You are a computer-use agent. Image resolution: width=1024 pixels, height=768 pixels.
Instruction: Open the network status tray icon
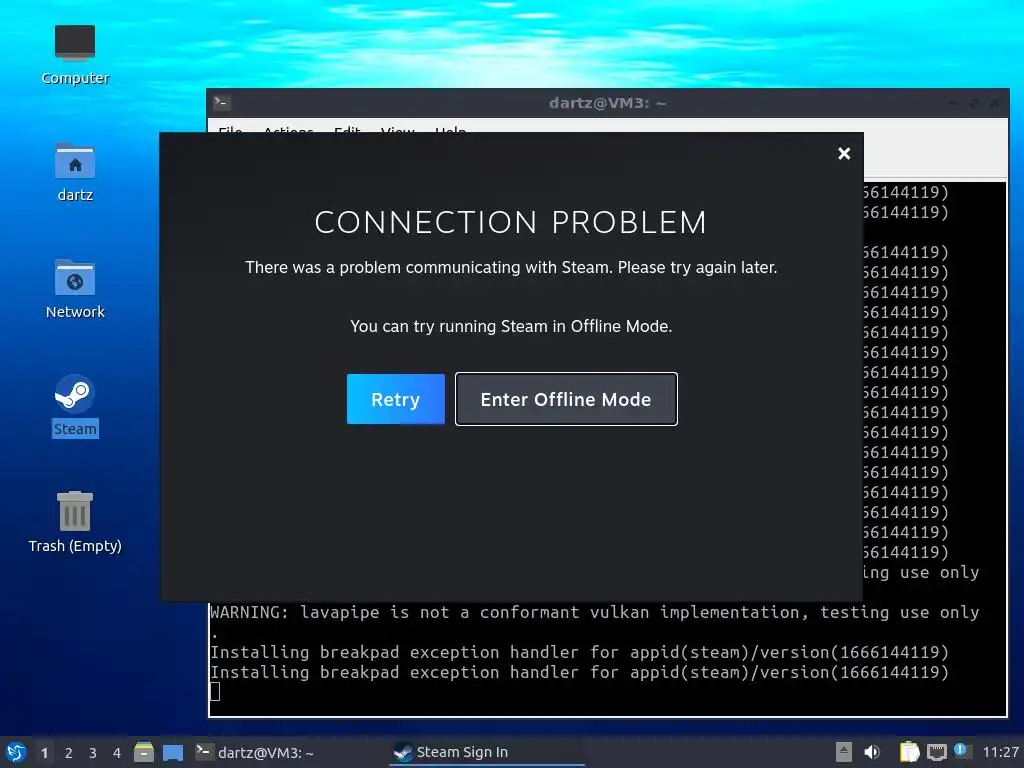click(936, 753)
